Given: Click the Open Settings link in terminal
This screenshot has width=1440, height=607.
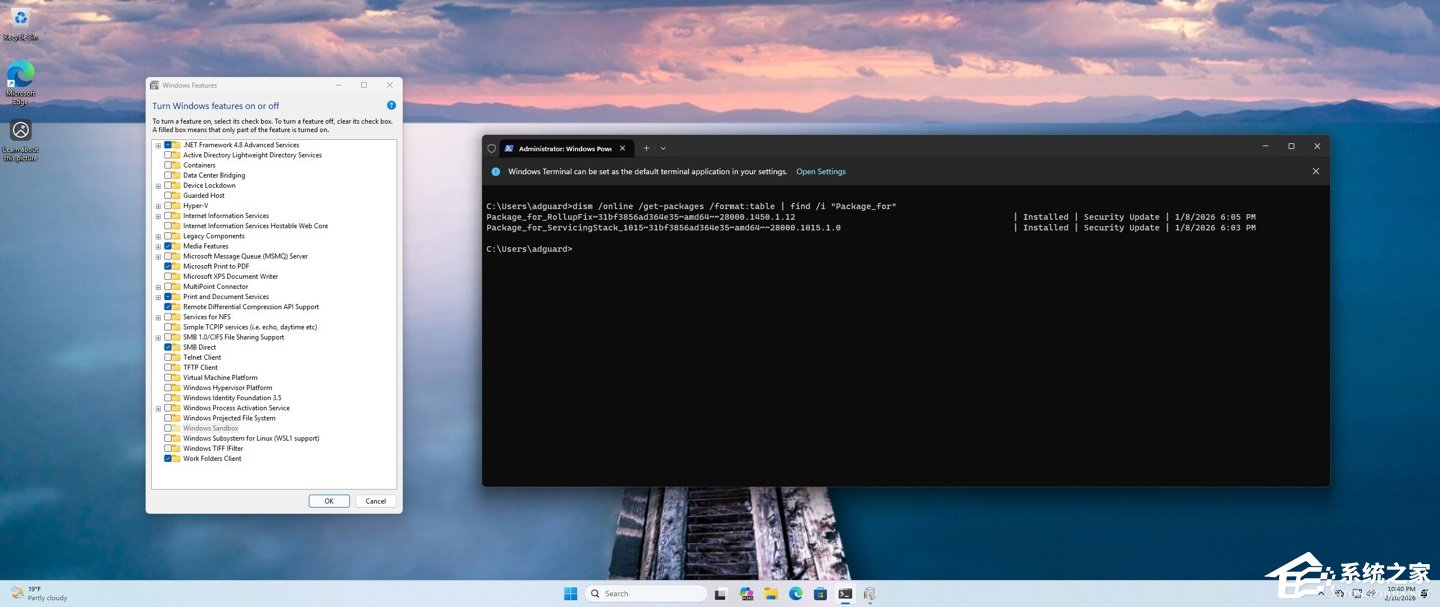Looking at the screenshot, I should [x=821, y=171].
